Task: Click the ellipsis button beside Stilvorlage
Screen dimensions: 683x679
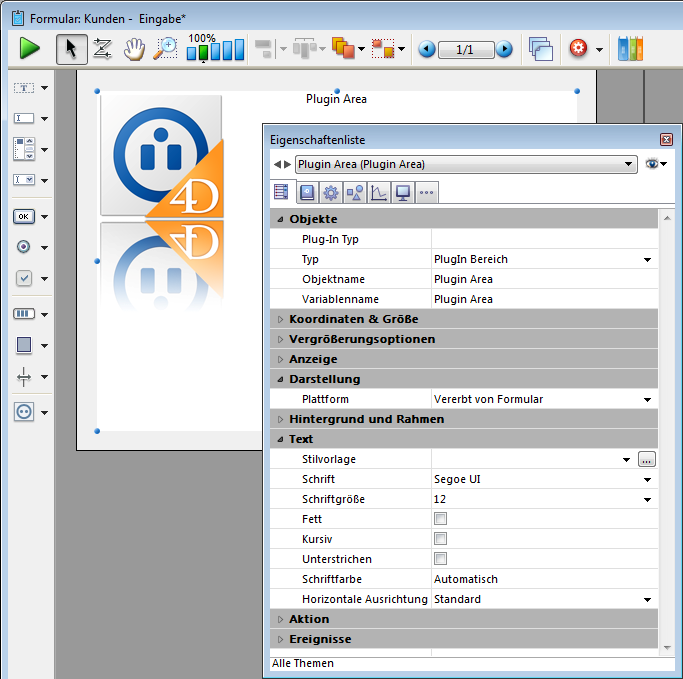Action: click(647, 459)
